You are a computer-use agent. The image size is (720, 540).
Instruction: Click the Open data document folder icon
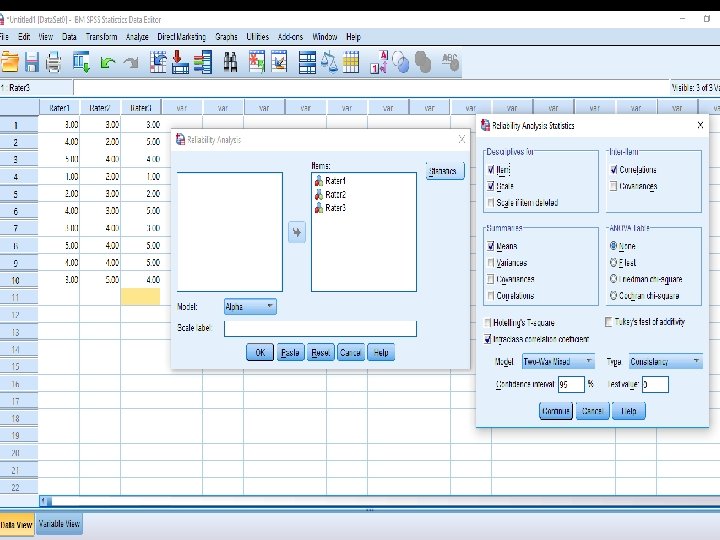click(x=10, y=62)
